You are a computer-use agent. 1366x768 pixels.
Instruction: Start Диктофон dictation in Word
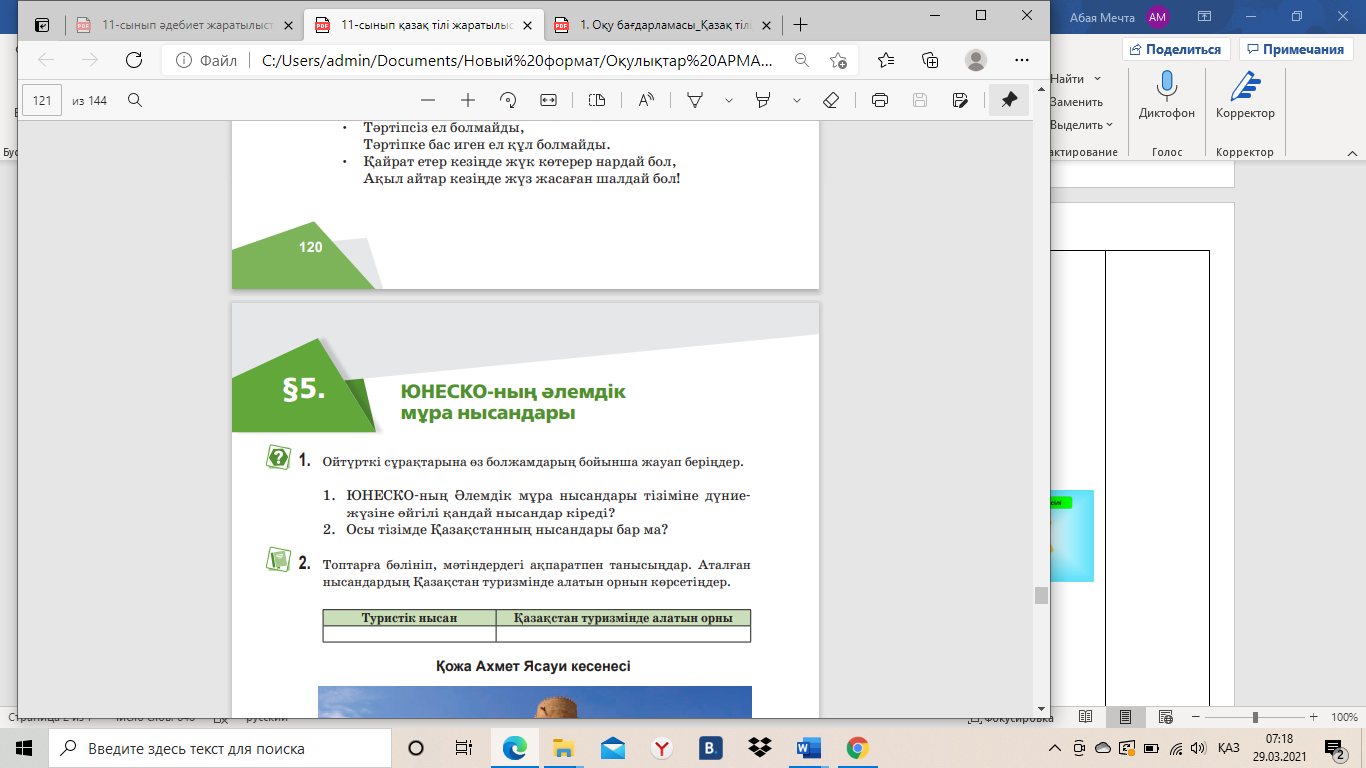[x=1167, y=96]
